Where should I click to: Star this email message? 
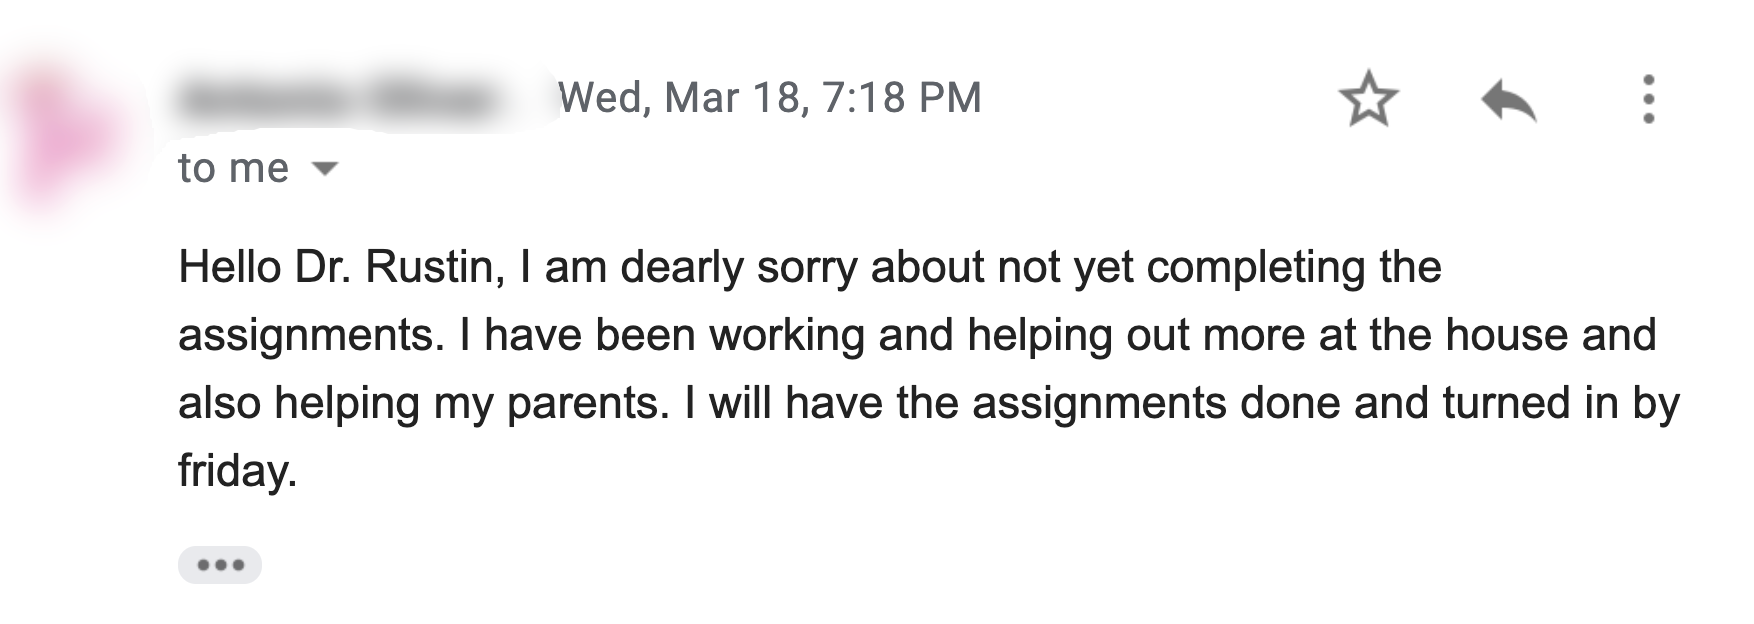[1367, 99]
